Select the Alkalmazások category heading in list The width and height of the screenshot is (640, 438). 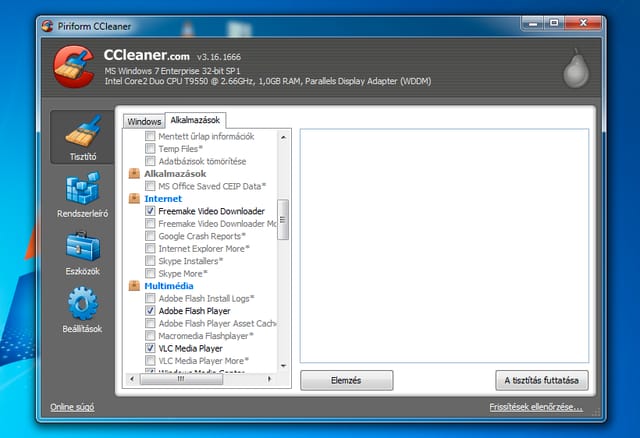175,174
